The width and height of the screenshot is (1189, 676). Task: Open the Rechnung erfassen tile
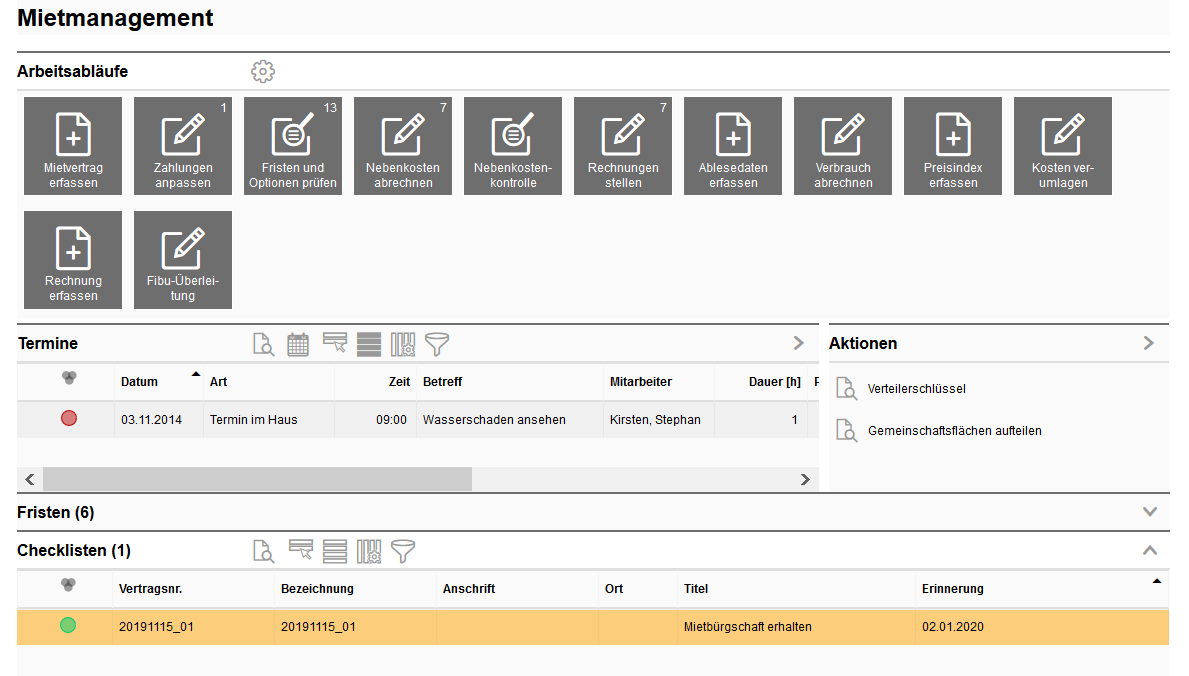(73, 259)
